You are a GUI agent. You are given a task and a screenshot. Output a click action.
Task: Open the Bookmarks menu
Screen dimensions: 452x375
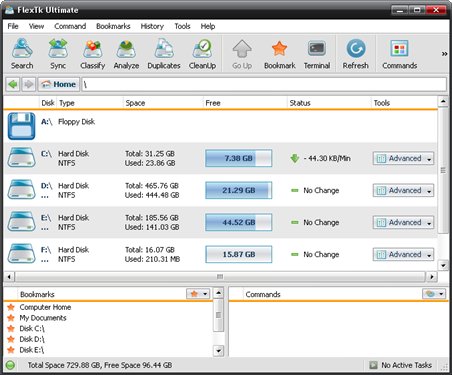pos(113,26)
